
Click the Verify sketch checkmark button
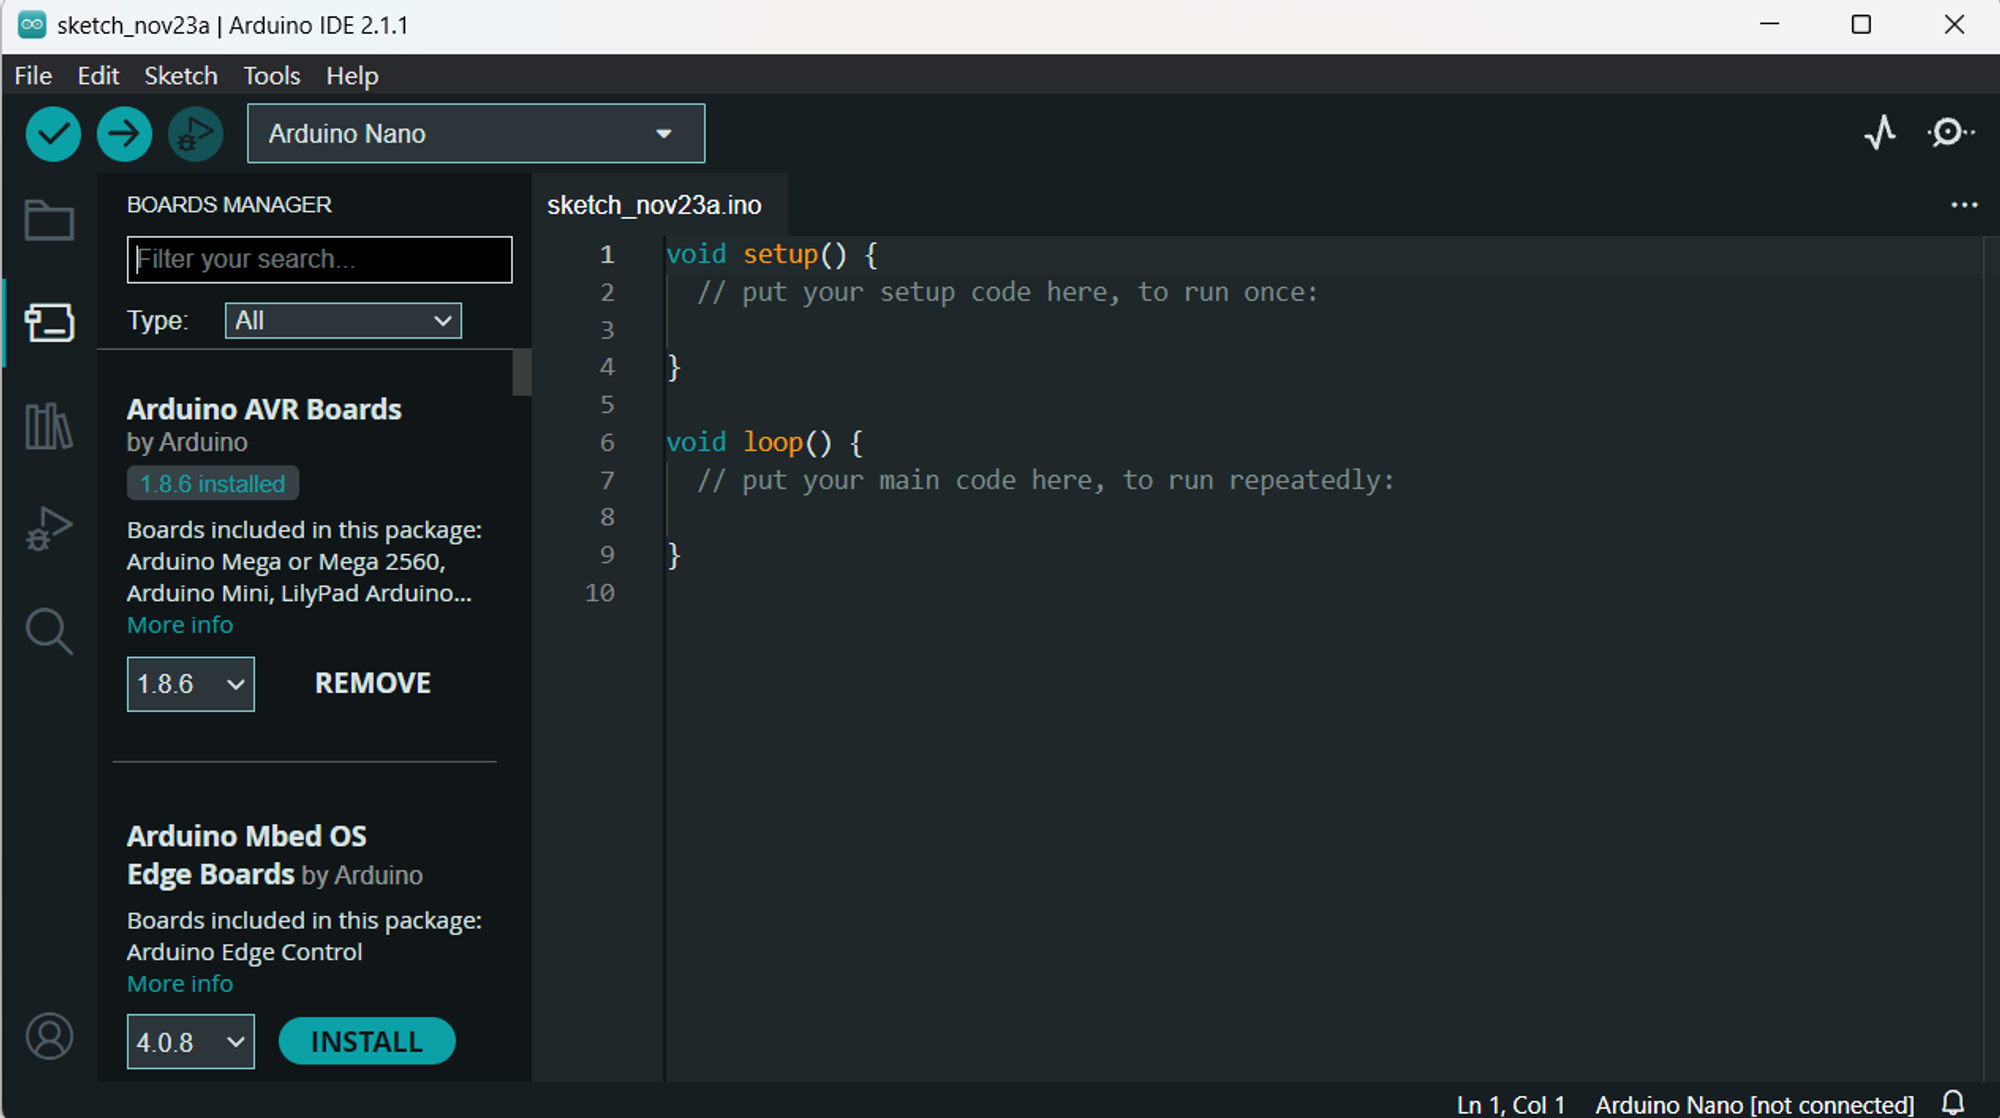click(53, 133)
